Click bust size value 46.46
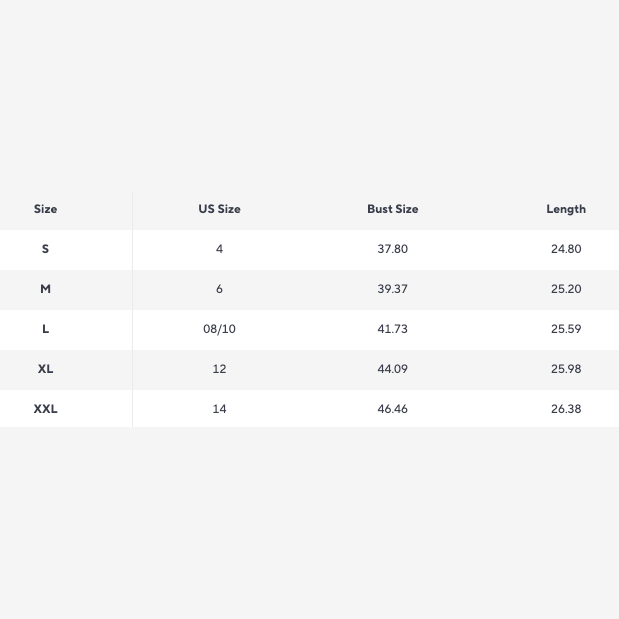Viewport: 619px width, 619px height. point(392,409)
